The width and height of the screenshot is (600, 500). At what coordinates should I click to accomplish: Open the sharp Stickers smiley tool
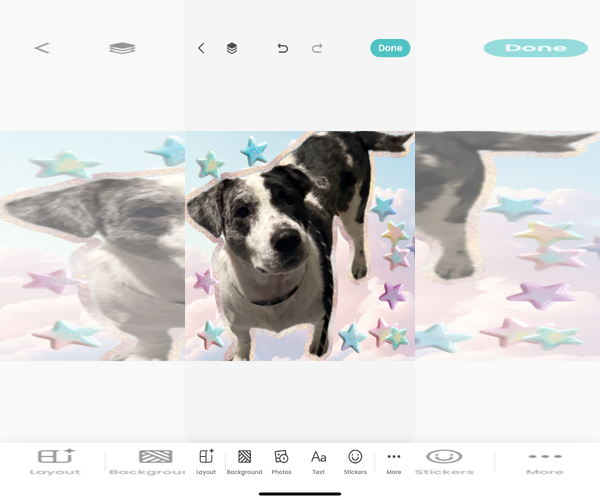pyautogui.click(x=355, y=461)
